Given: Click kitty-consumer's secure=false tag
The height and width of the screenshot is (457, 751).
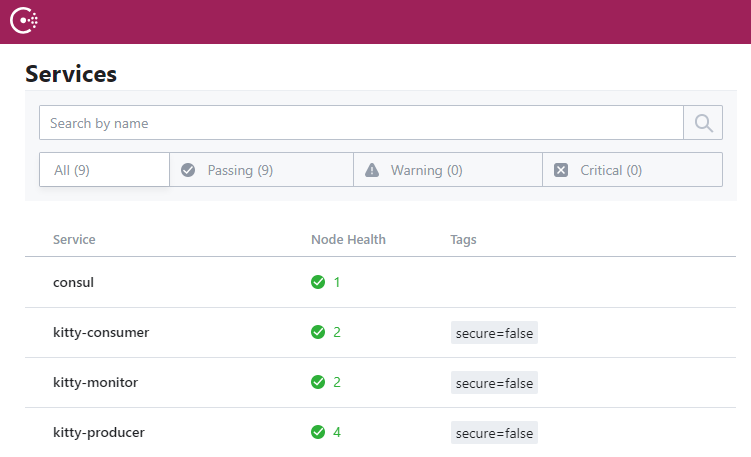Looking at the screenshot, I should [494, 333].
